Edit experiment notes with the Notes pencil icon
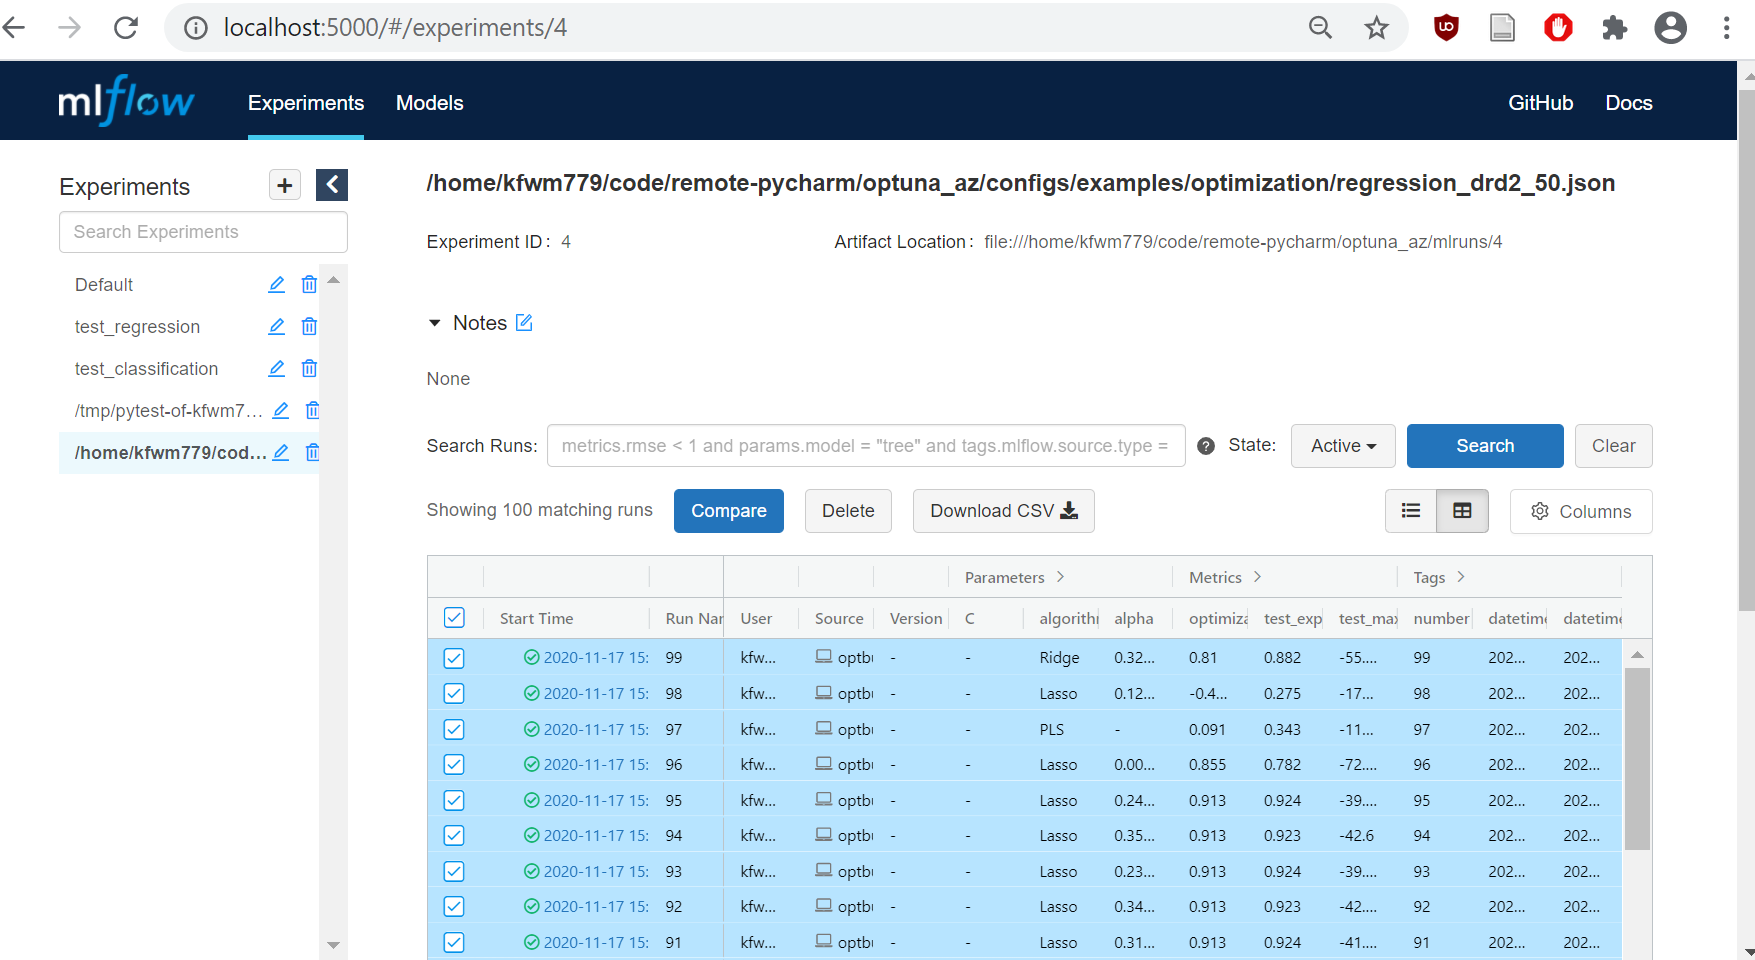 click(x=524, y=323)
